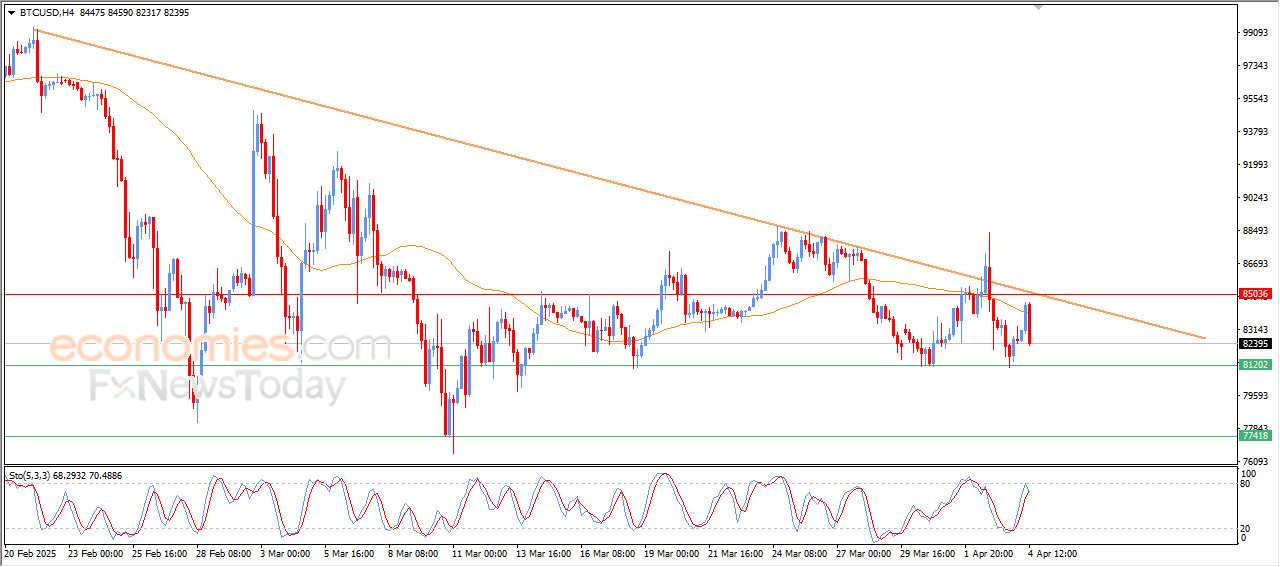This screenshot has width=1280, height=567.
Task: Select the BTCUSD,H4 symbol title text
Action: pyautogui.click(x=46, y=13)
